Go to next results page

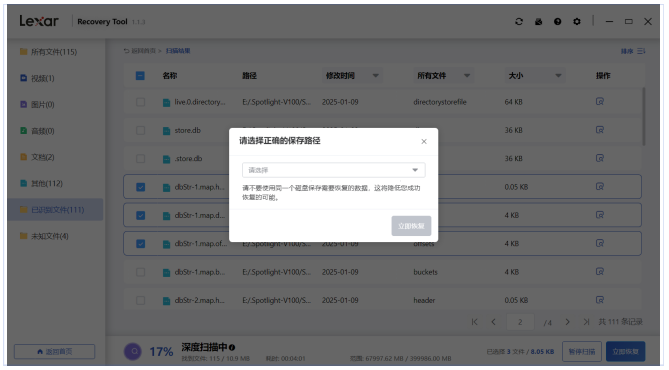(x=567, y=322)
